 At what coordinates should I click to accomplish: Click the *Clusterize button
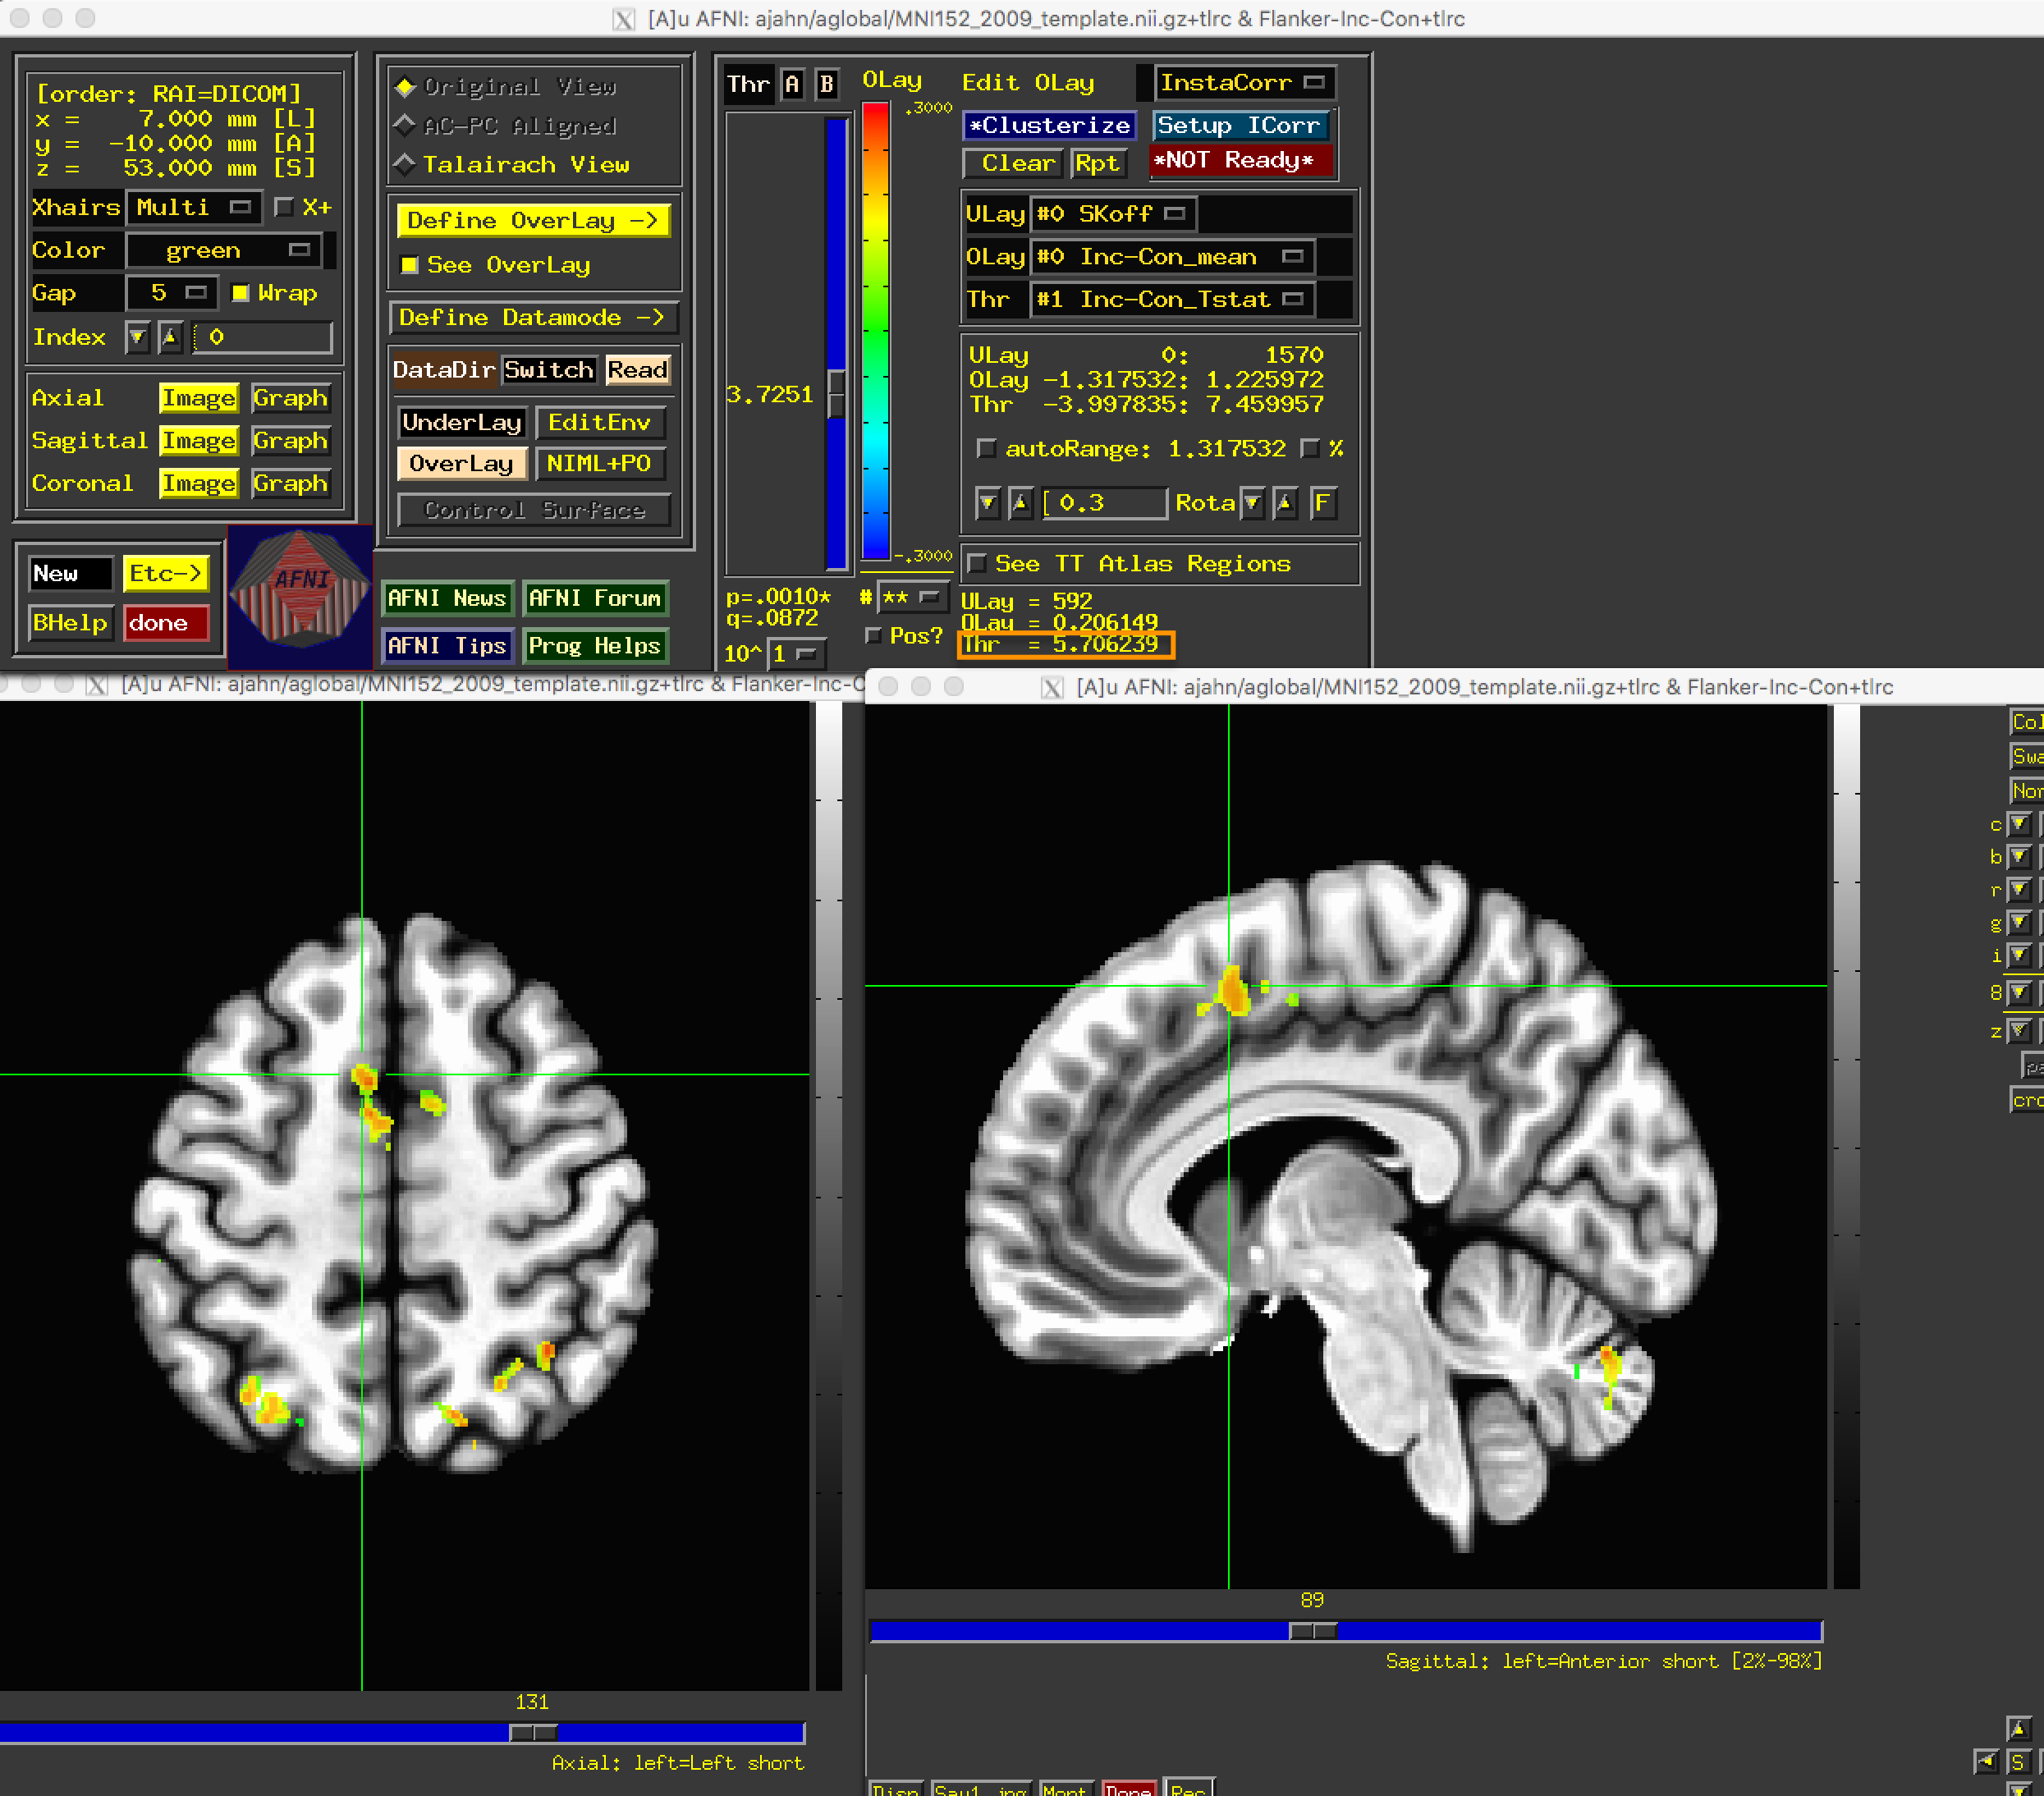(x=1049, y=126)
